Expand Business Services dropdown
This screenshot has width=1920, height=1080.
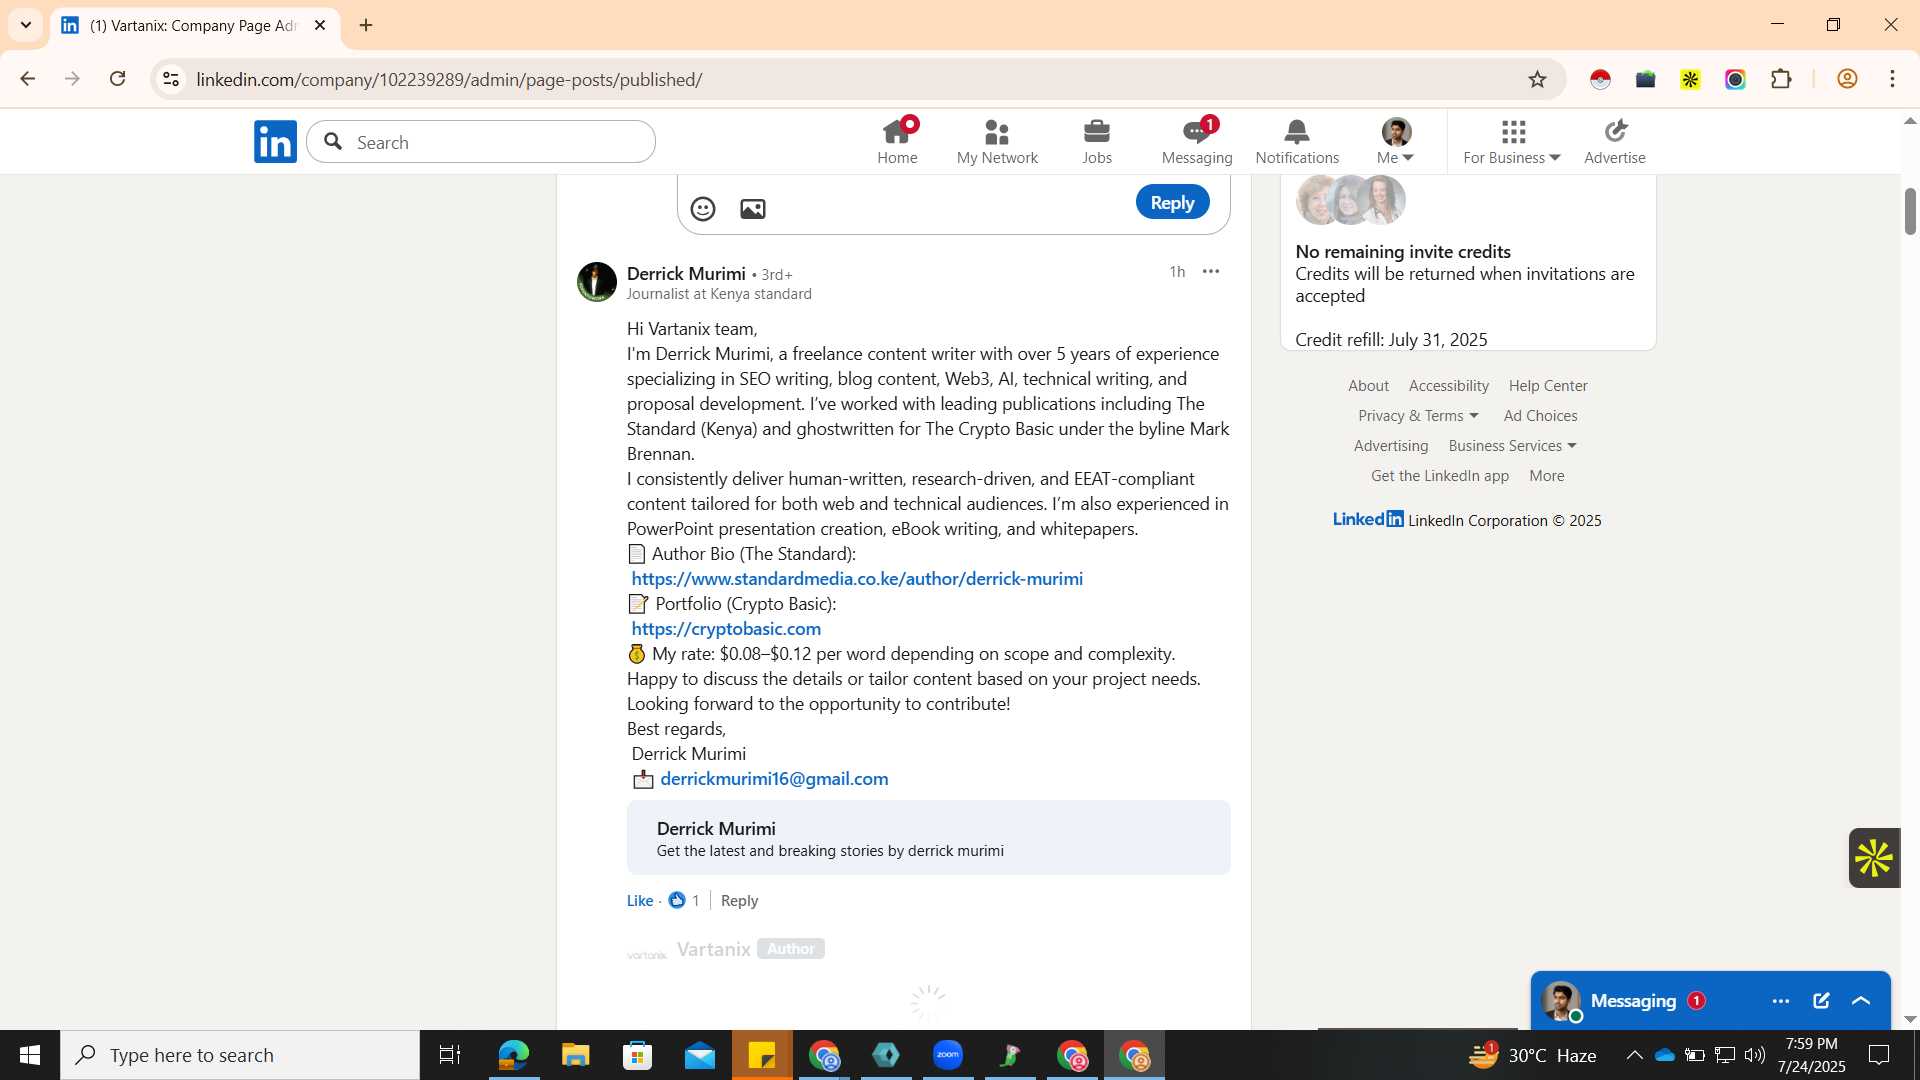[x=1512, y=446]
